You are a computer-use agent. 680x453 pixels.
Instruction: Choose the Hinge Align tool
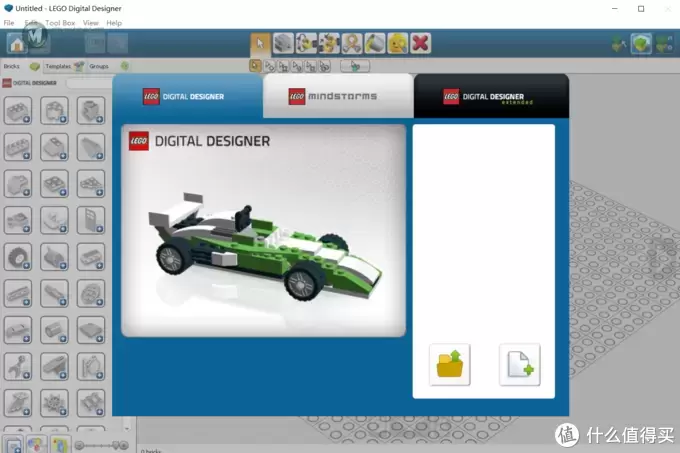pyautogui.click(x=329, y=43)
